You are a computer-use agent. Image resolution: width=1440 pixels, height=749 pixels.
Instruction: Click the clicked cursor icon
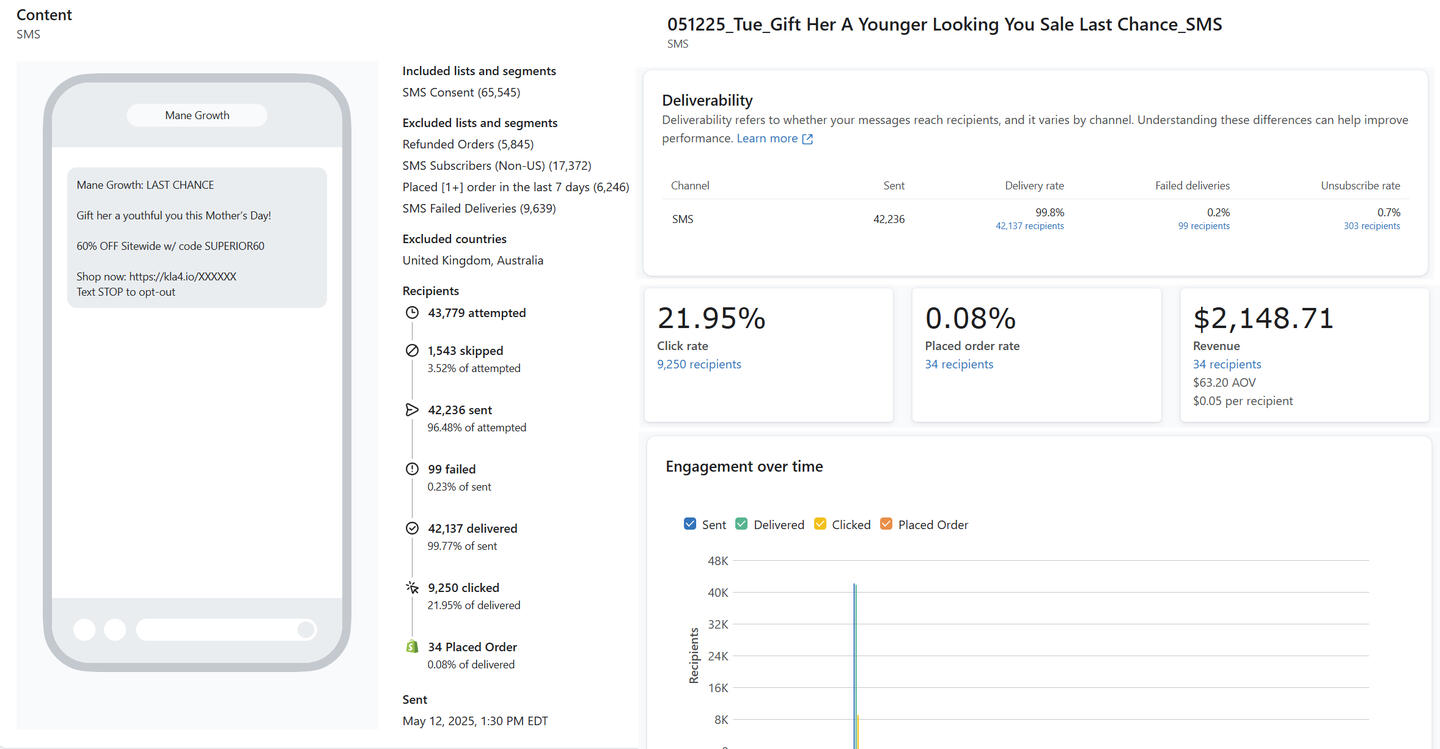click(412, 588)
